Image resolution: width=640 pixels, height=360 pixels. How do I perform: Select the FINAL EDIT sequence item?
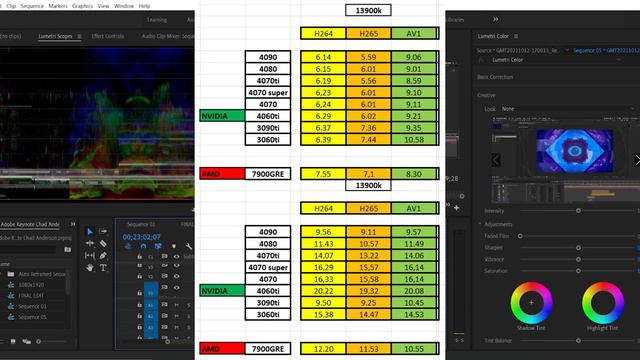click(31, 296)
